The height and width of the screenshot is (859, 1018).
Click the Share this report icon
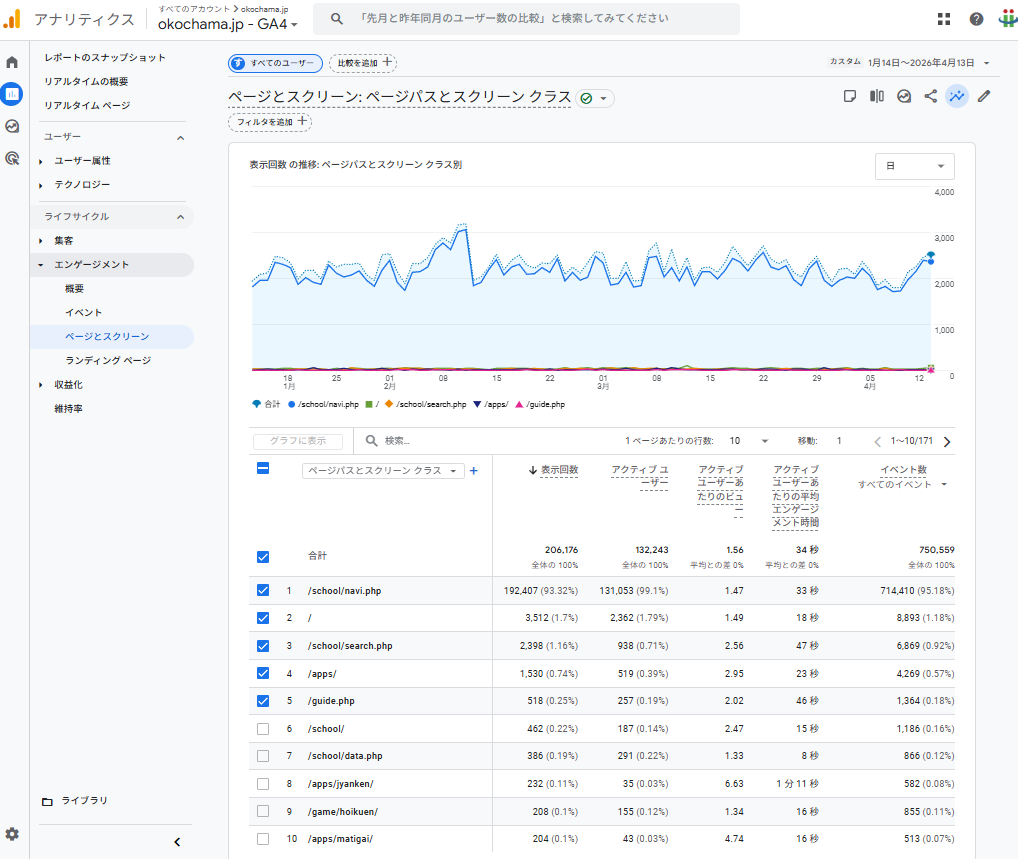[931, 97]
